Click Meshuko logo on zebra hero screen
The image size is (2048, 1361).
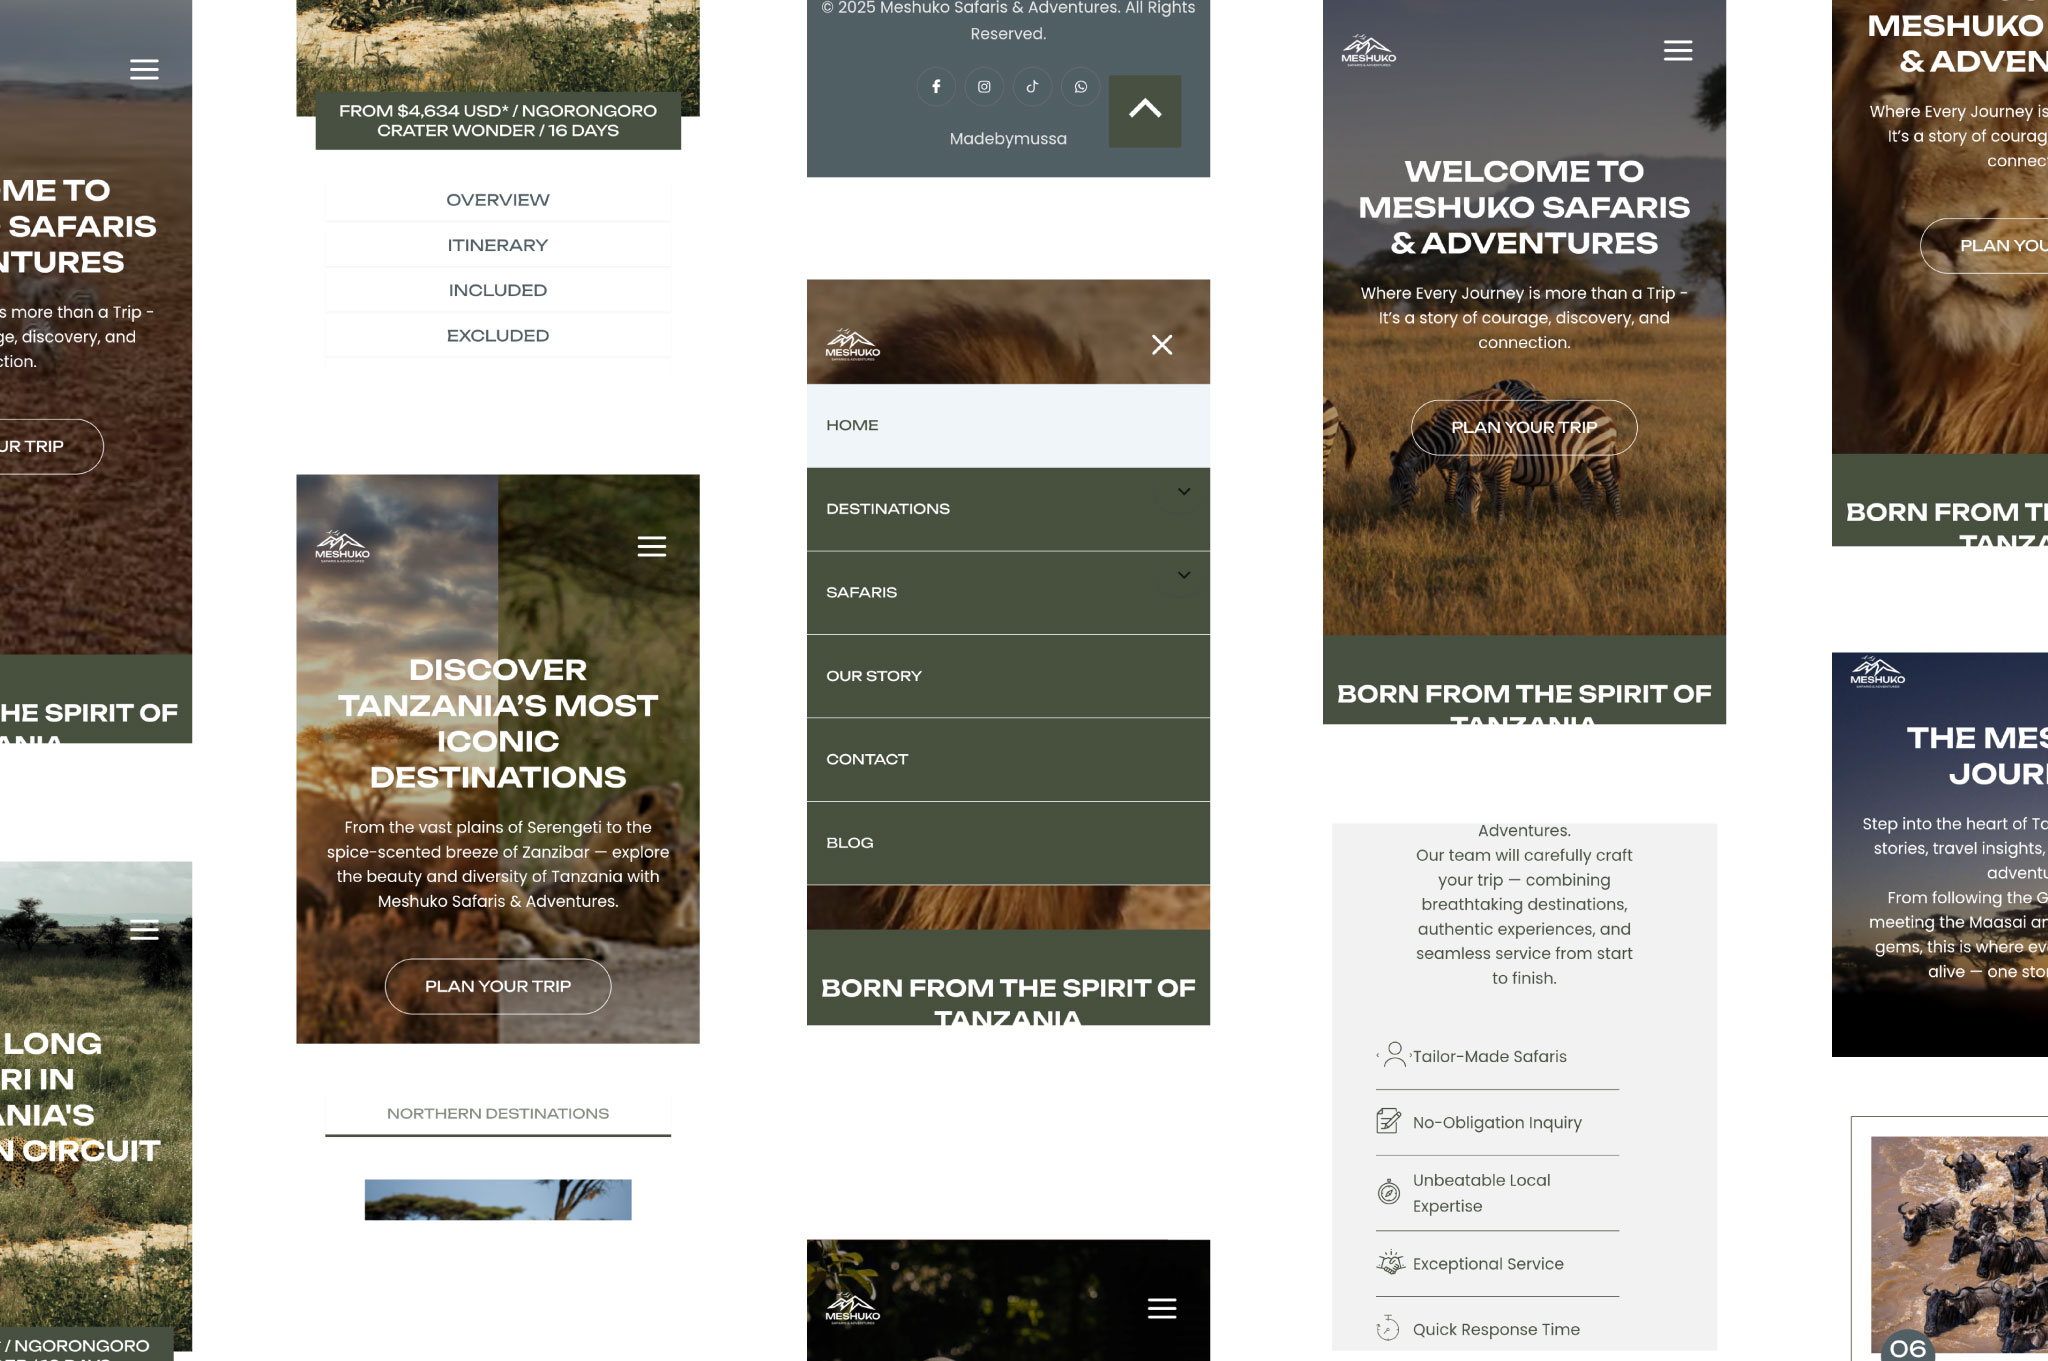tap(1368, 50)
